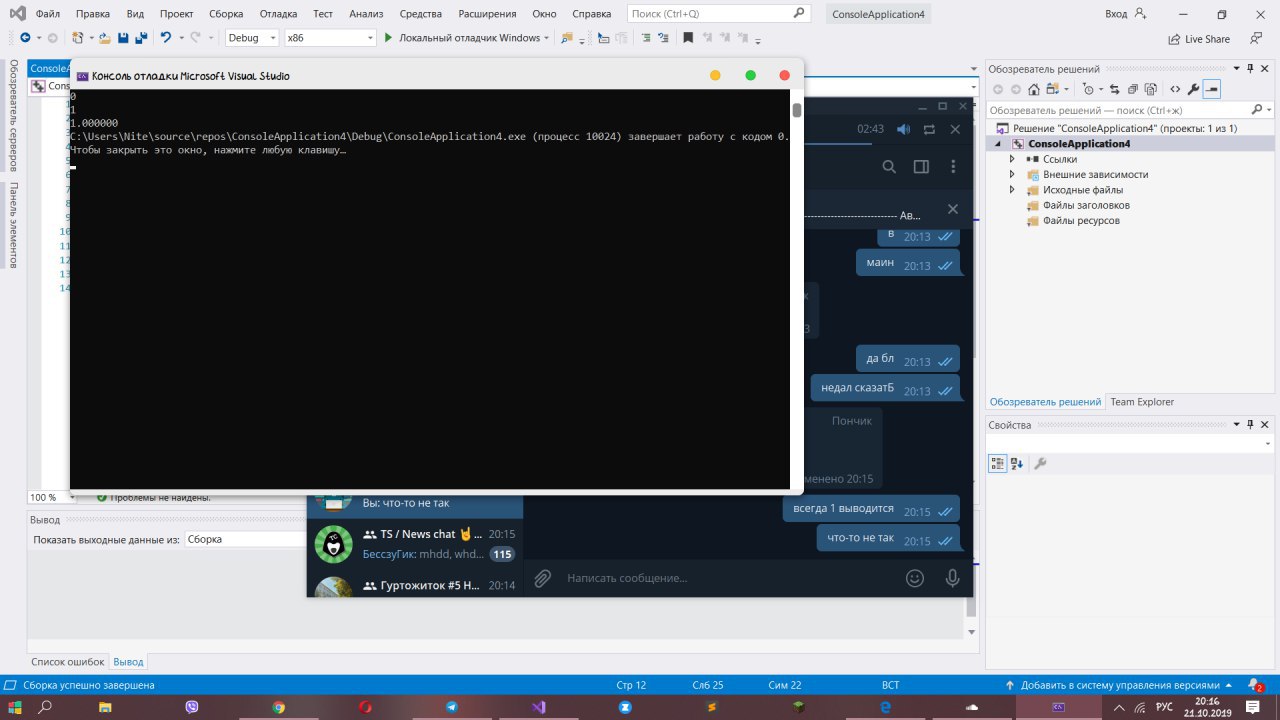This screenshot has width=1280, height=720.
Task: Open the Расширения menu
Action: (488, 14)
